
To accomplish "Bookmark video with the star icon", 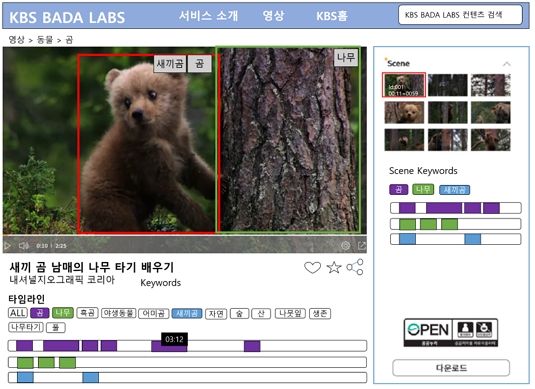I will [334, 268].
